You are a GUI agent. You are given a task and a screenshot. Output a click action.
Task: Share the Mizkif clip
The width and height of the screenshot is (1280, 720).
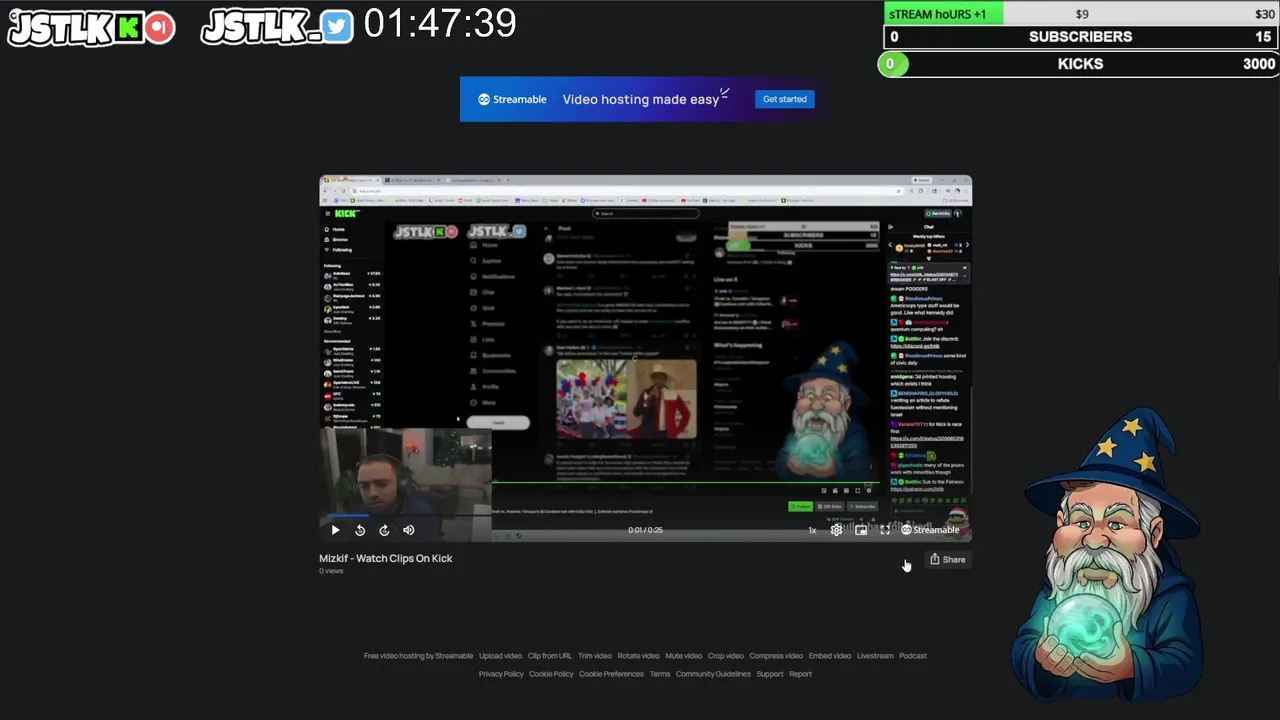[947, 559]
